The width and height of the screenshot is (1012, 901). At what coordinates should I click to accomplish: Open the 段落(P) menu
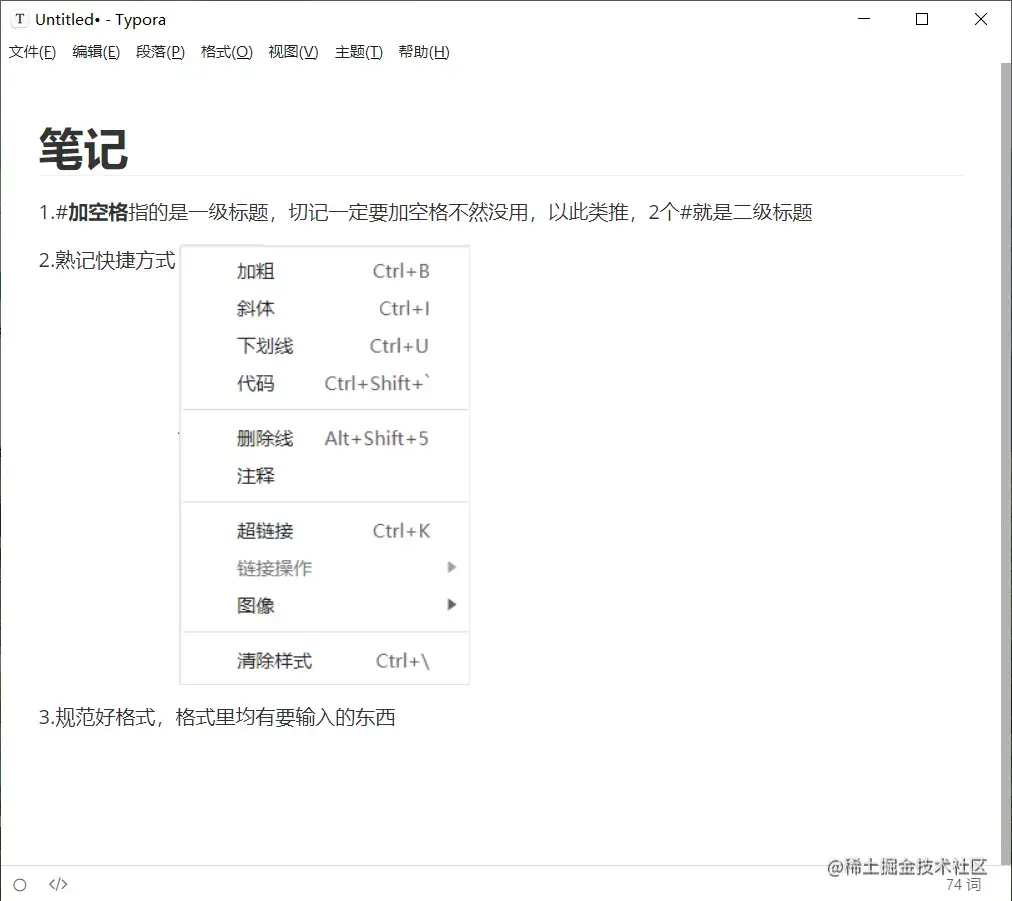click(x=160, y=52)
